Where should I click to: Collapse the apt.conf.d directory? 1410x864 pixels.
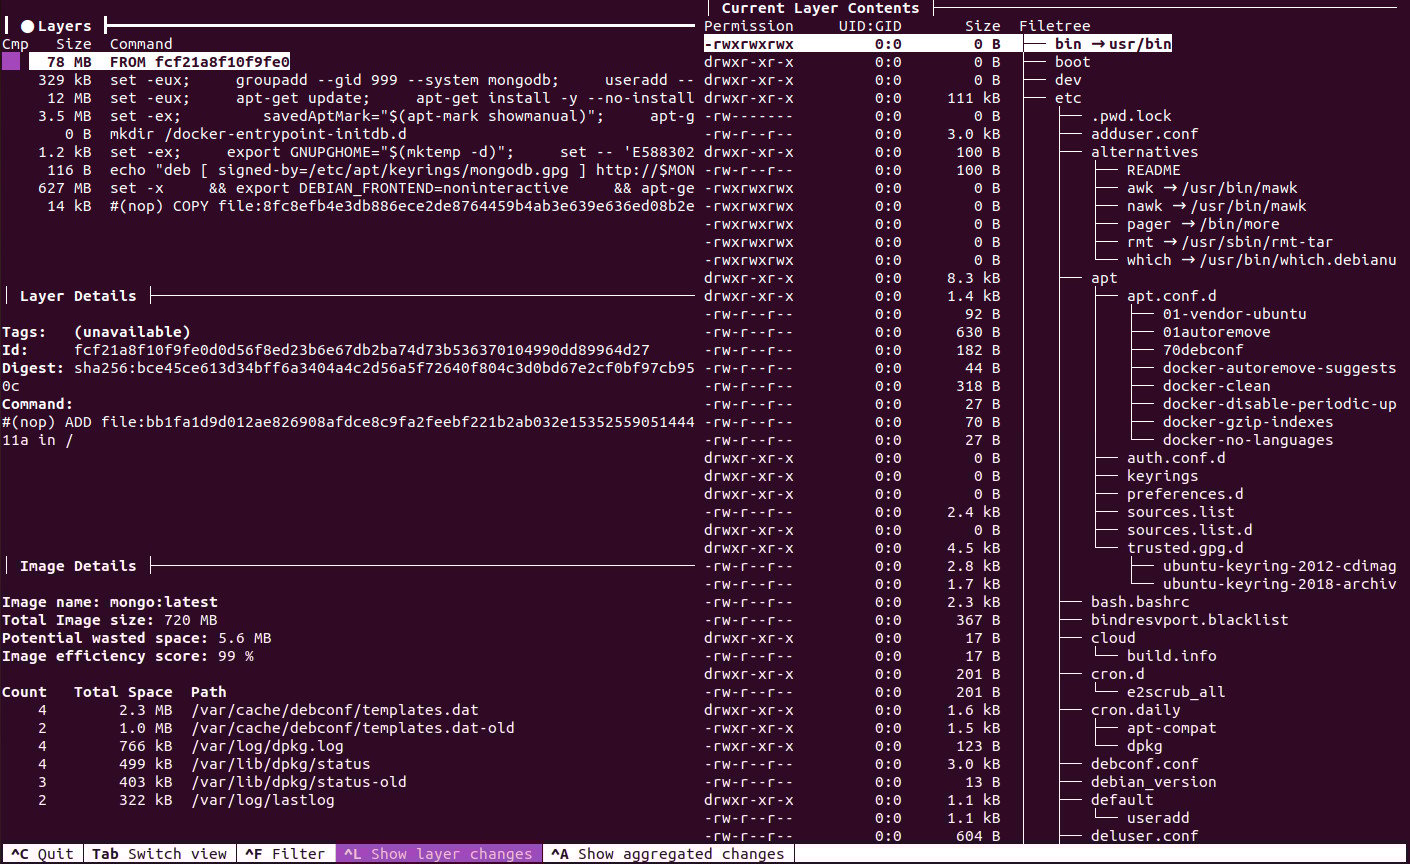coord(1171,296)
